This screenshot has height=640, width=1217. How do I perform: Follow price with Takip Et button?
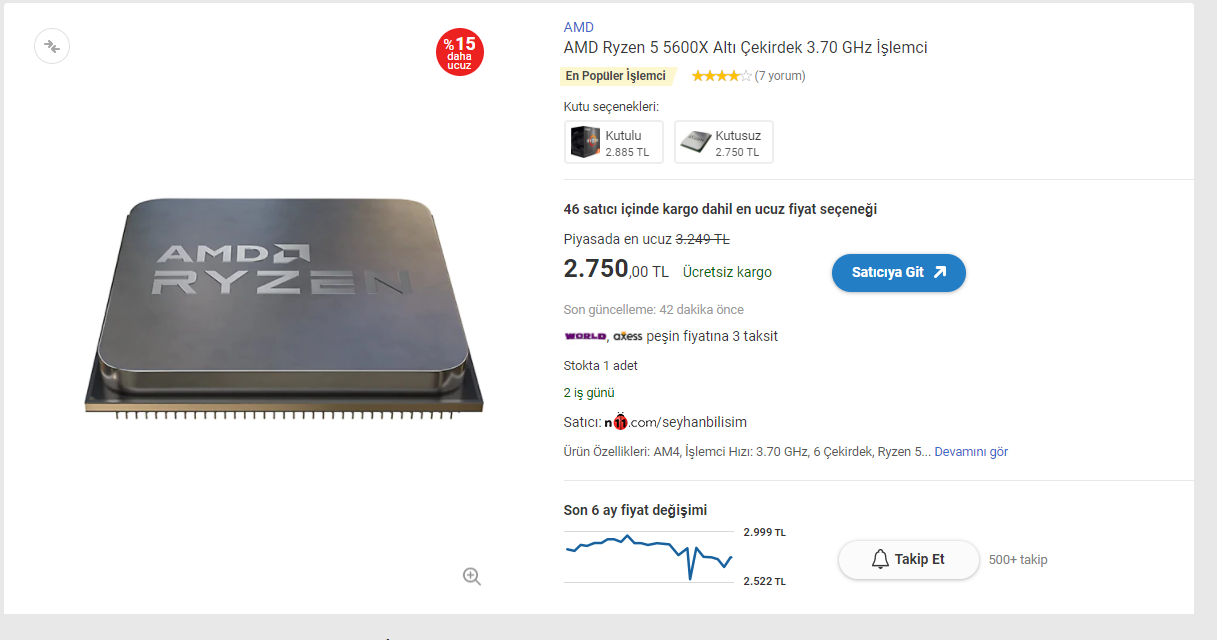pos(908,559)
